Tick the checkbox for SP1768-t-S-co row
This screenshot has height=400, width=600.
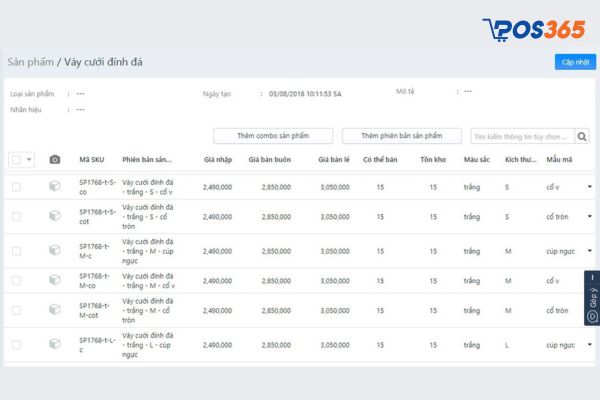[16, 187]
